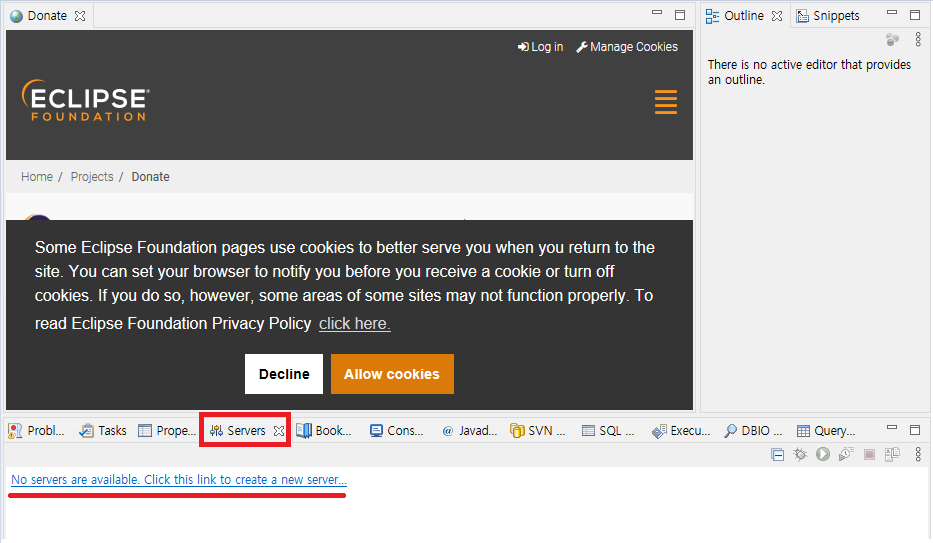Open privacy policy 'click here' link
Image resolution: width=933 pixels, height=543 pixels.
355,324
